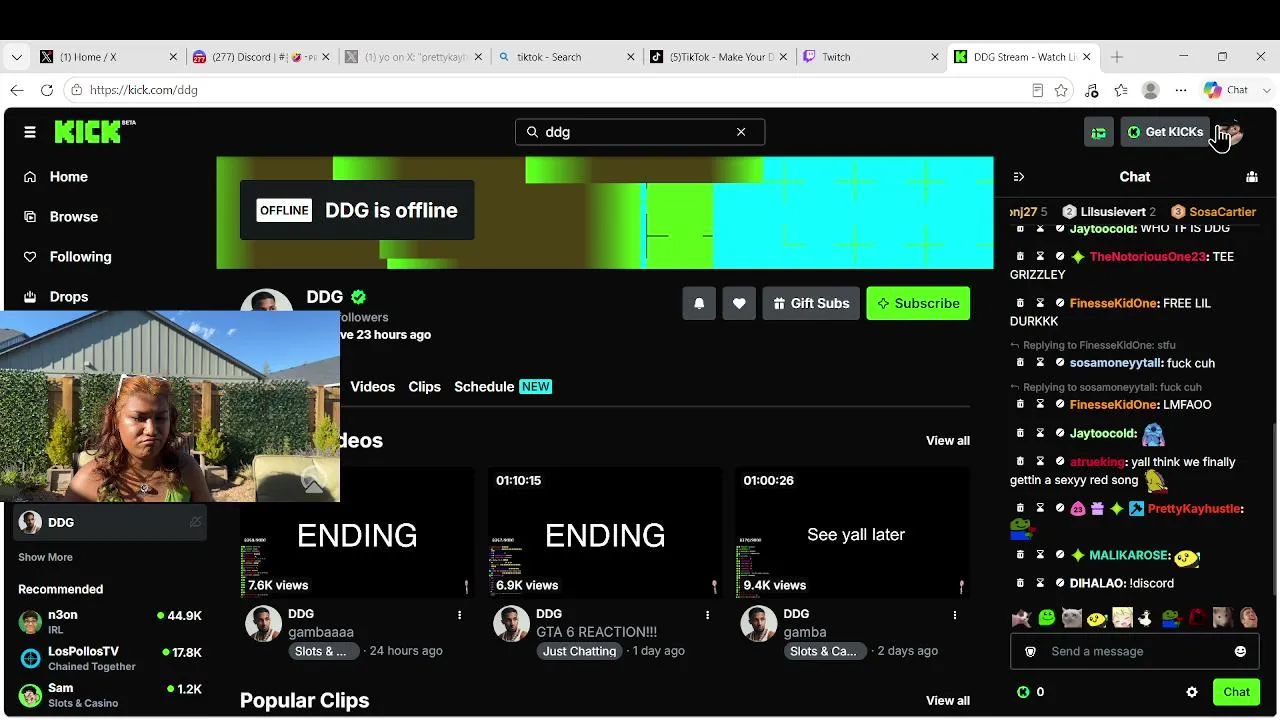The image size is (1280, 720).
Task: Expand followed list with Show More
Action: click(x=45, y=557)
